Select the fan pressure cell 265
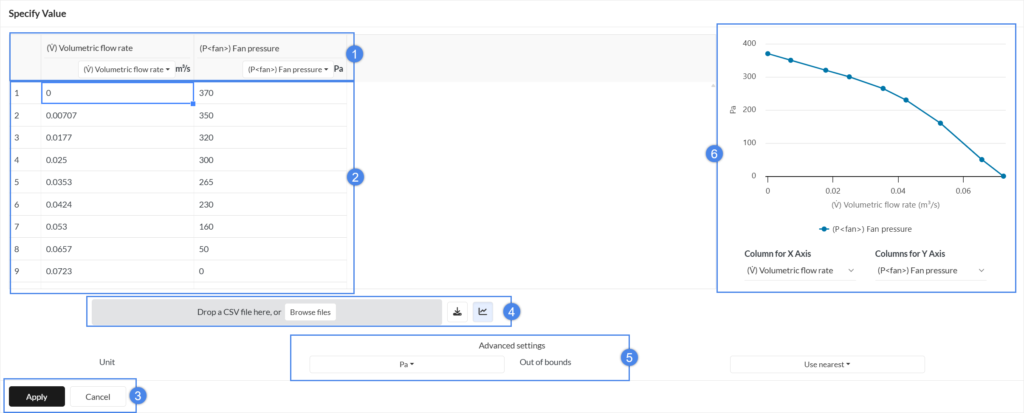Viewport: 1024px width, 413px height. (x=270, y=182)
